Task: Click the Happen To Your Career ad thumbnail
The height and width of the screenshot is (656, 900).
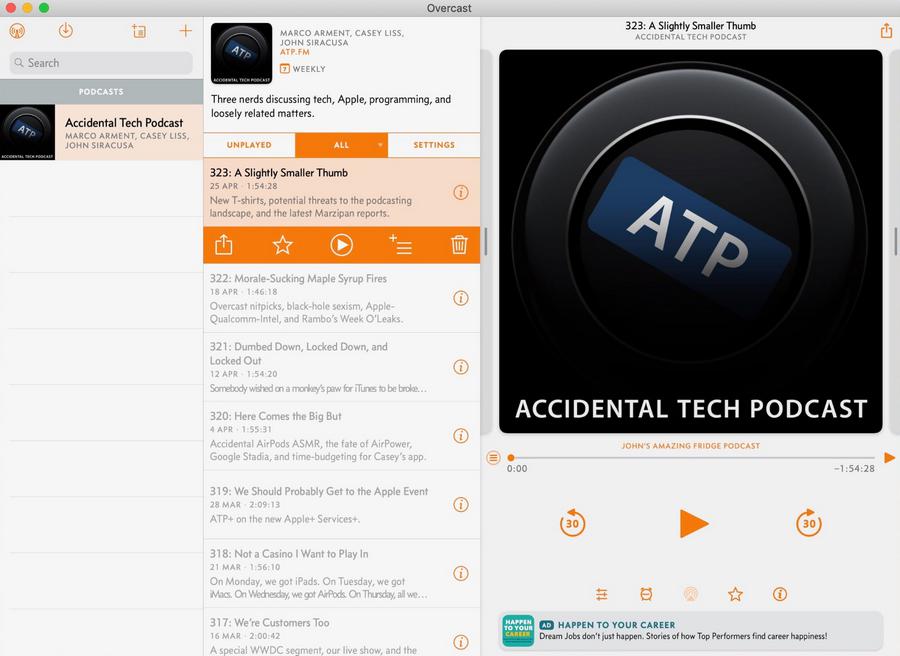Action: pos(518,631)
